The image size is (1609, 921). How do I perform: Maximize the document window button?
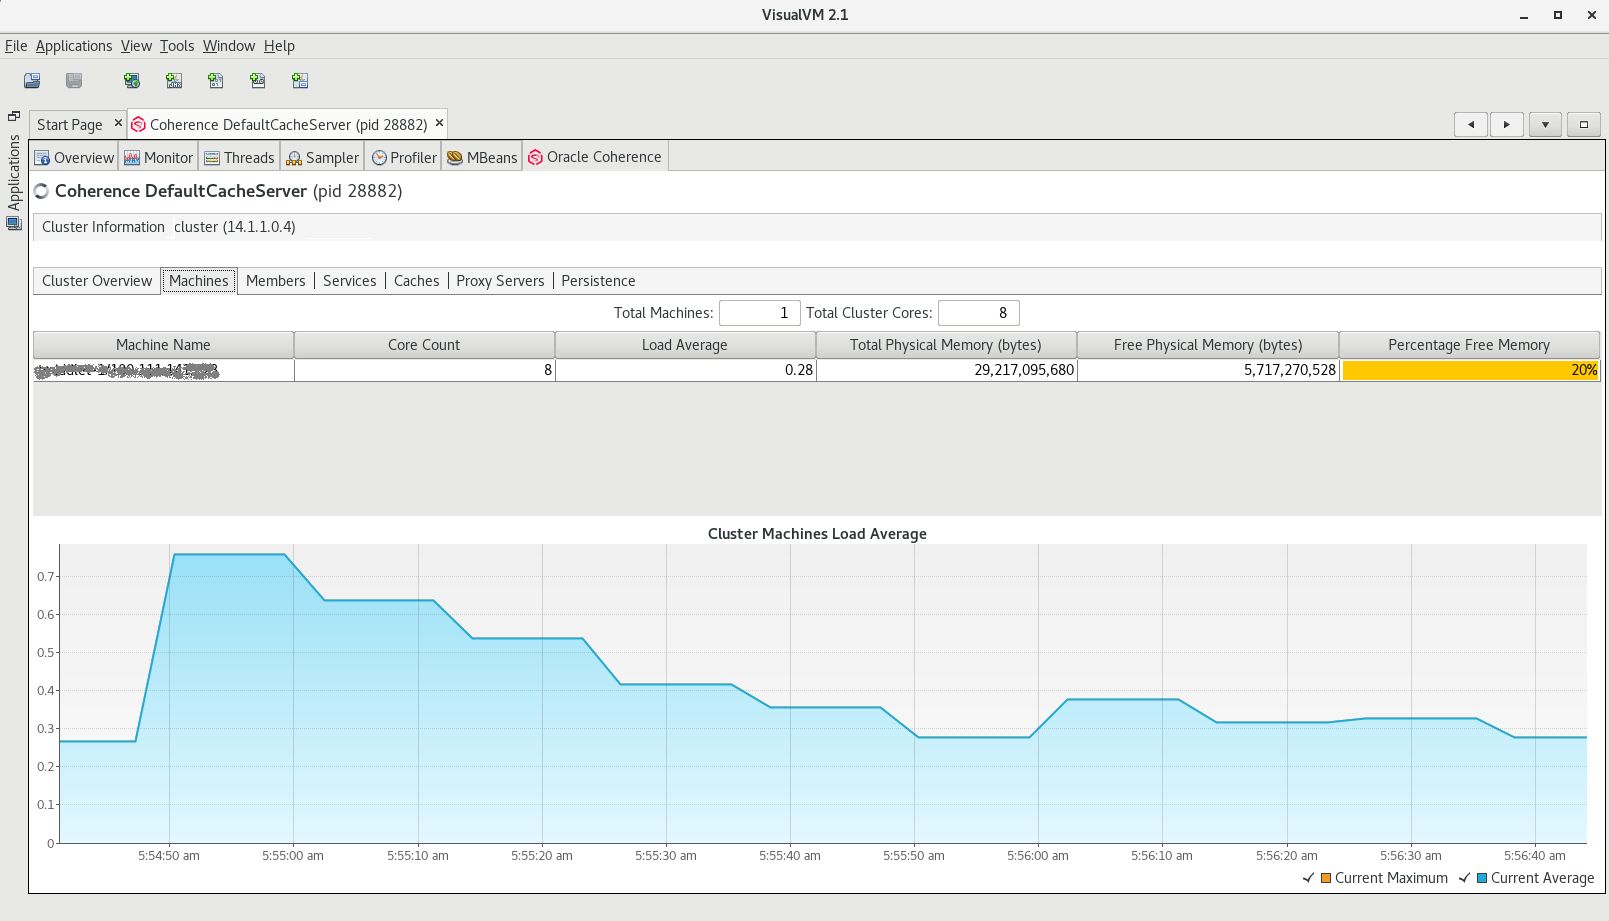coord(1584,125)
